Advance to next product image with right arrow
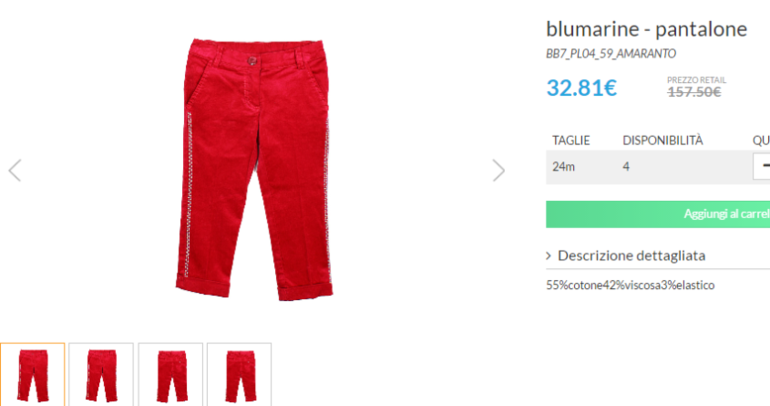 click(x=498, y=170)
